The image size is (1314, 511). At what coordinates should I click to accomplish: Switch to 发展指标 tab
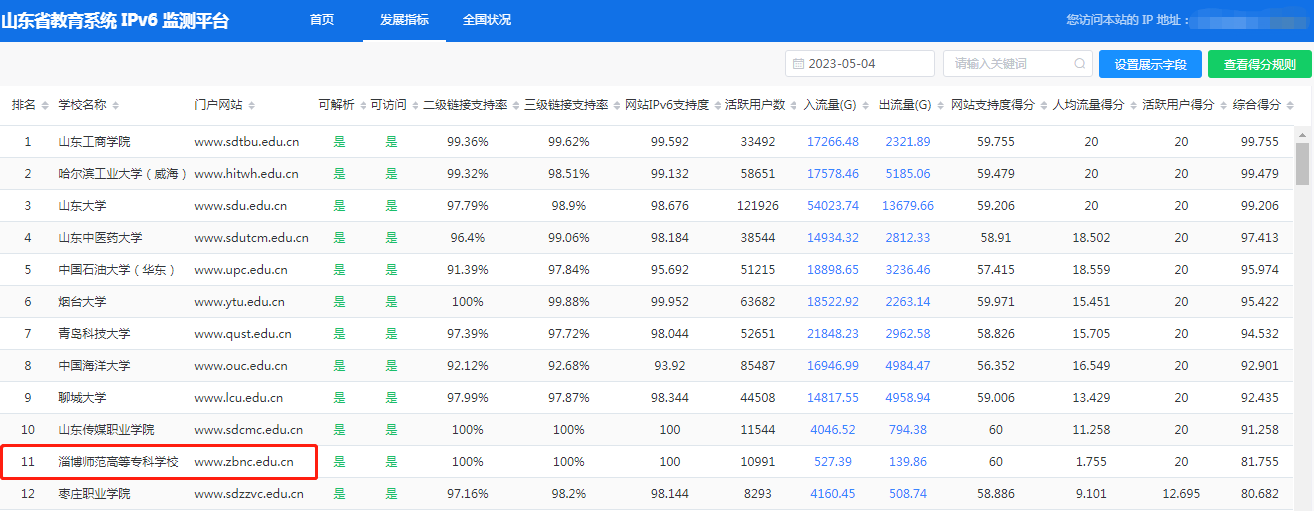[x=405, y=20]
